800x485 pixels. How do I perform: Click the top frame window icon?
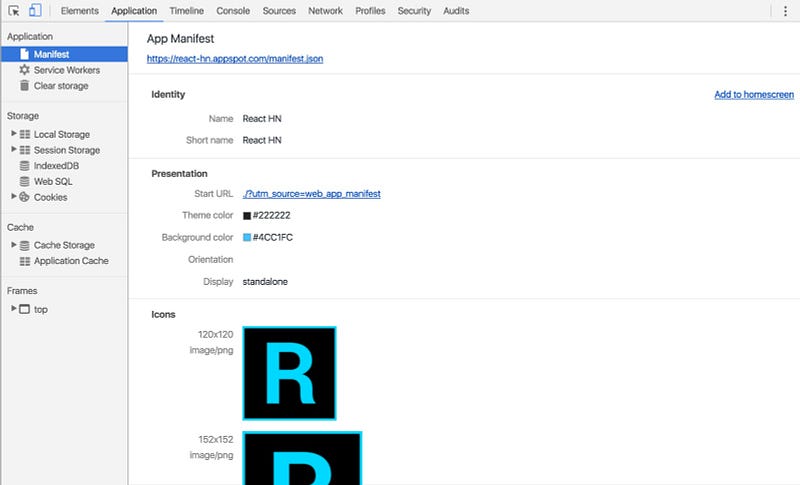point(24,309)
